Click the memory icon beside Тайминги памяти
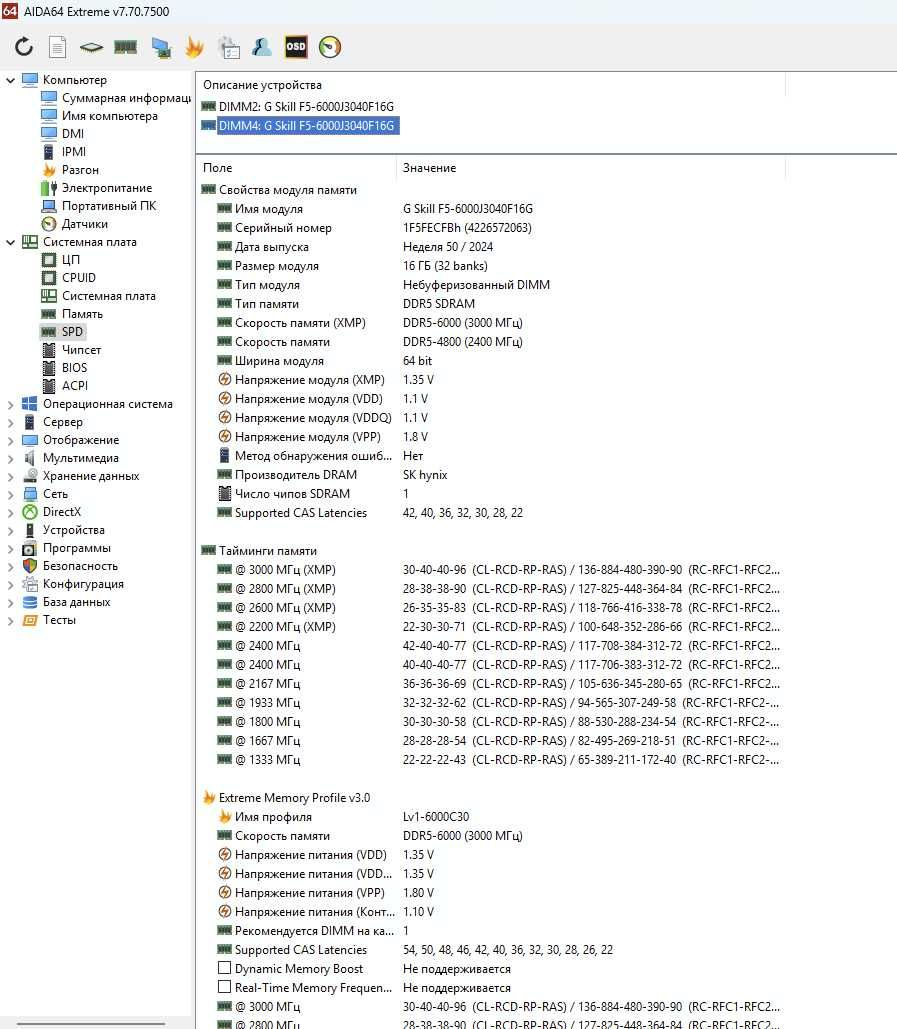Viewport: 897px width, 1029px height. [x=209, y=551]
